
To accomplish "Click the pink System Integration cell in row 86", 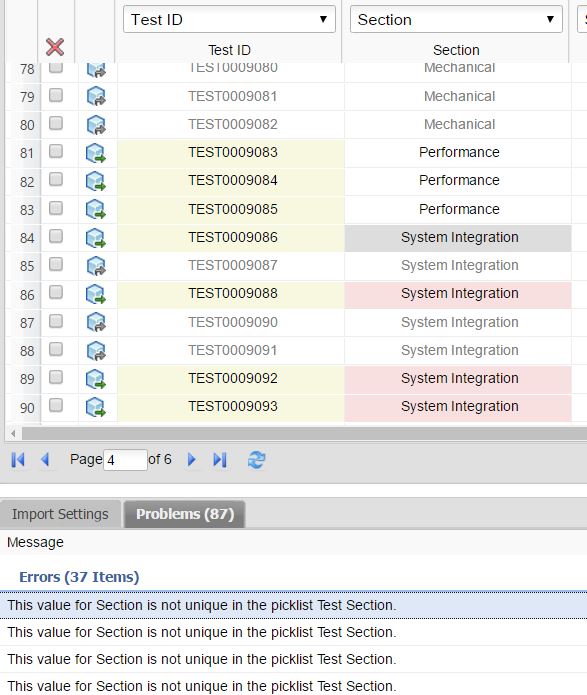I will click(x=458, y=294).
